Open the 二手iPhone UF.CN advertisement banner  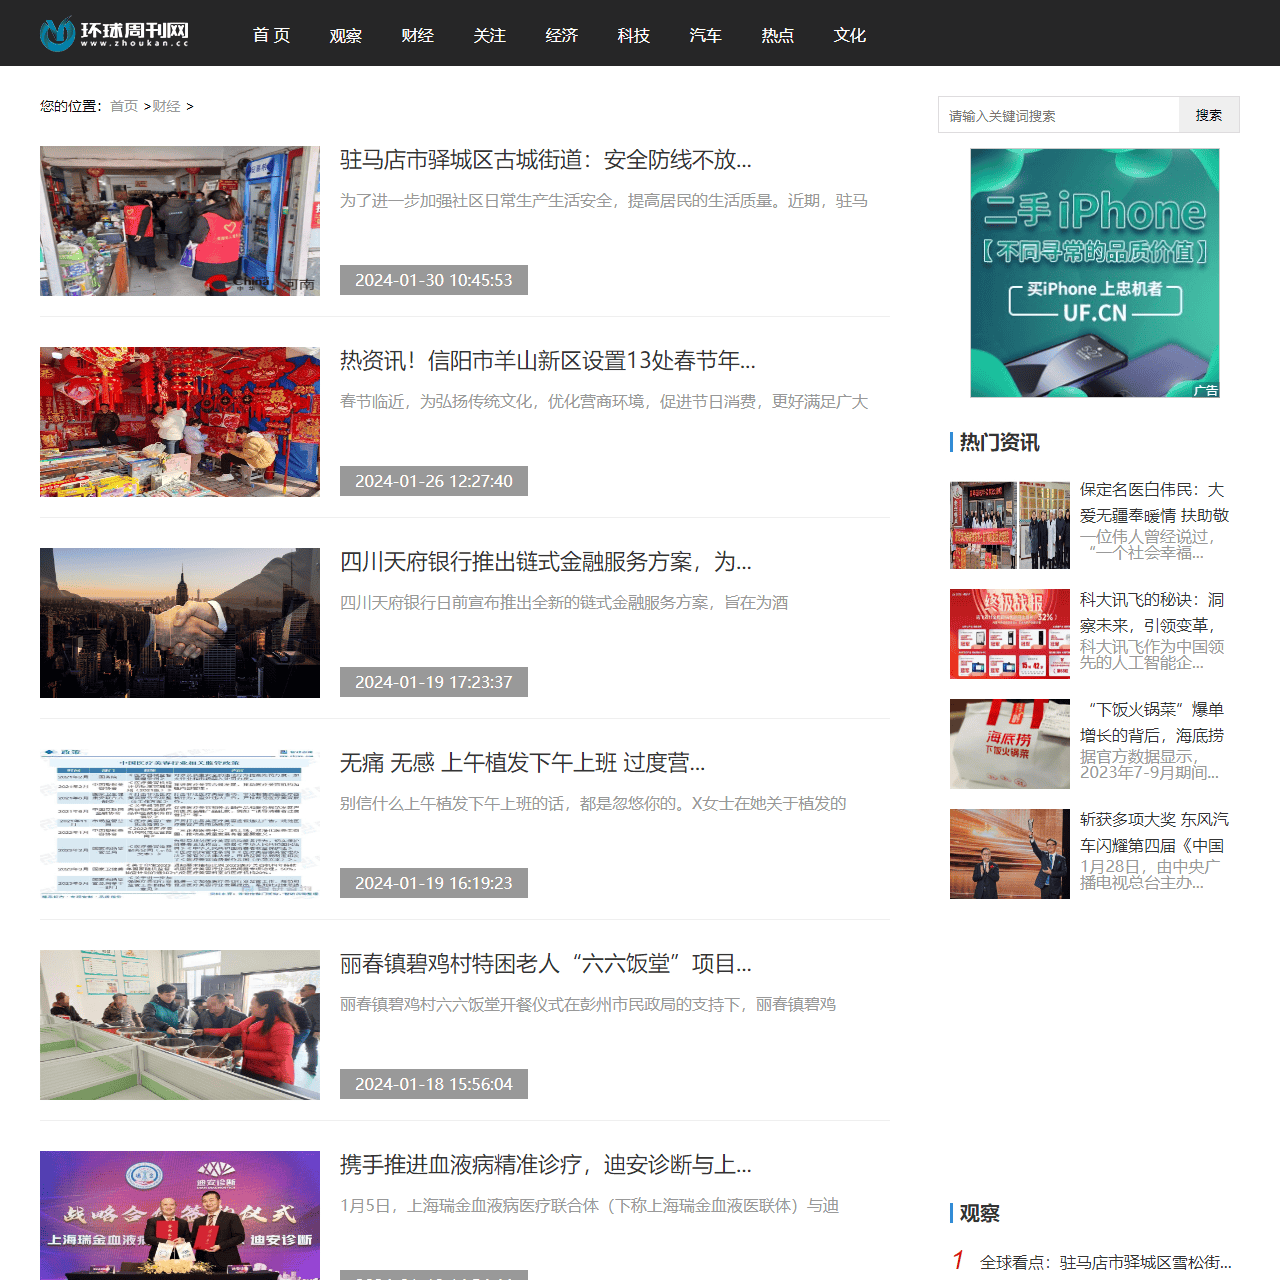[1094, 273]
